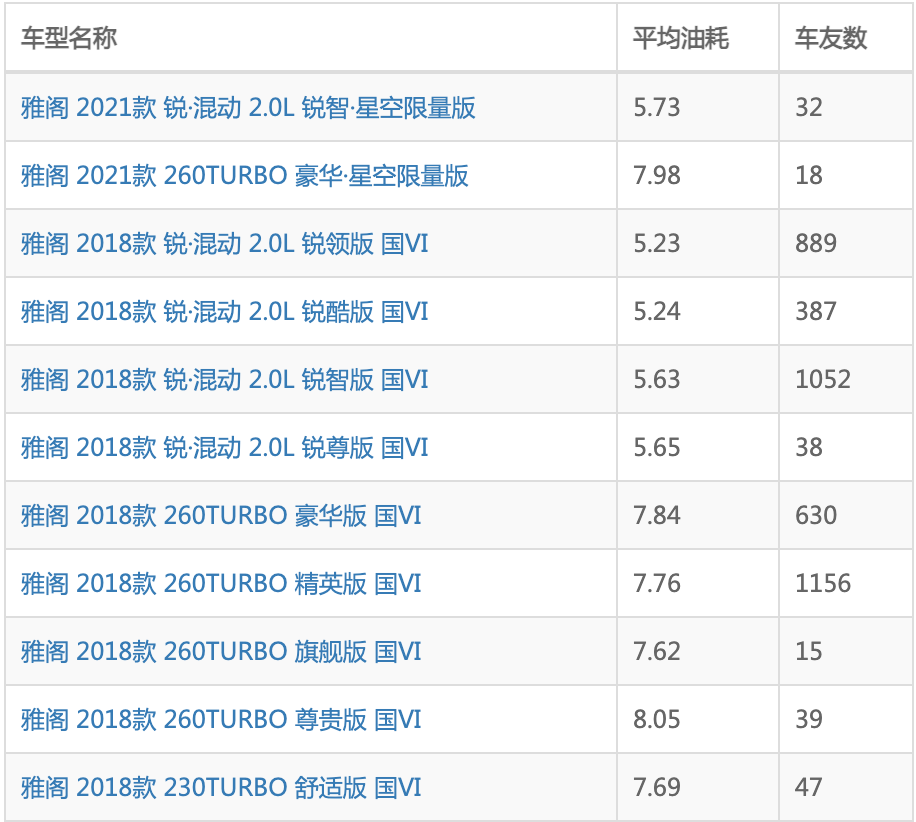Select fuel value 7.69
The image size is (916, 822).
coord(657,788)
